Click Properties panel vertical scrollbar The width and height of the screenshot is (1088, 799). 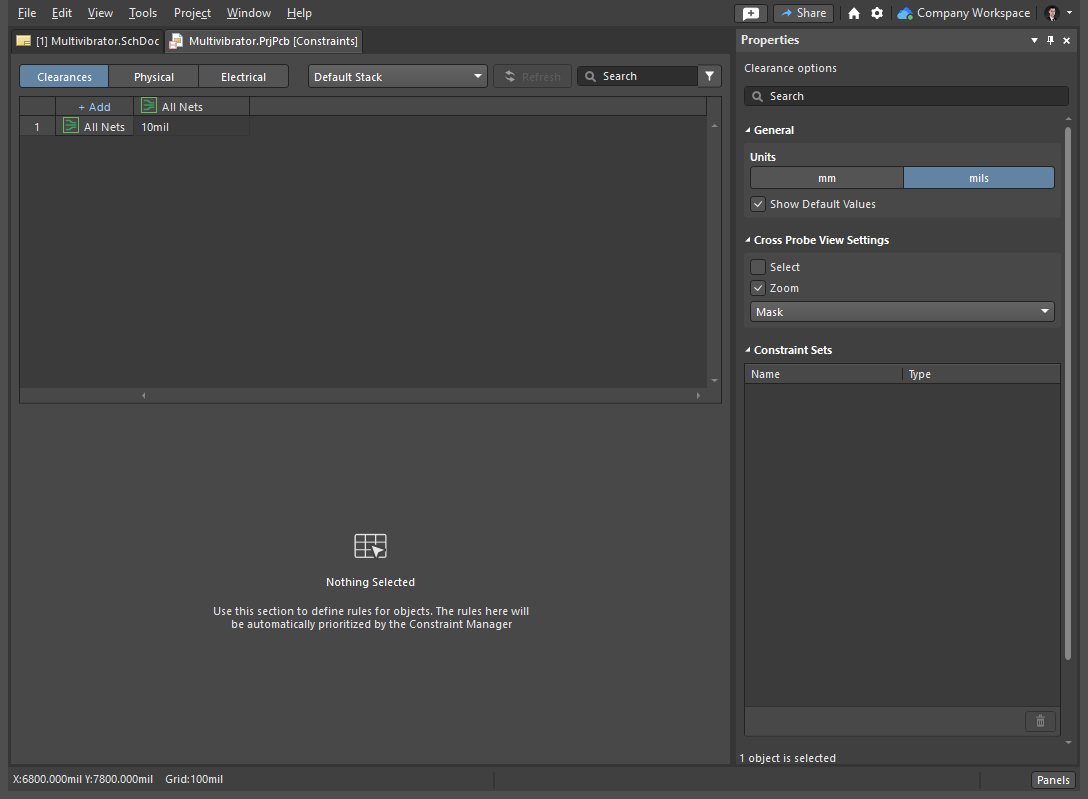1068,393
